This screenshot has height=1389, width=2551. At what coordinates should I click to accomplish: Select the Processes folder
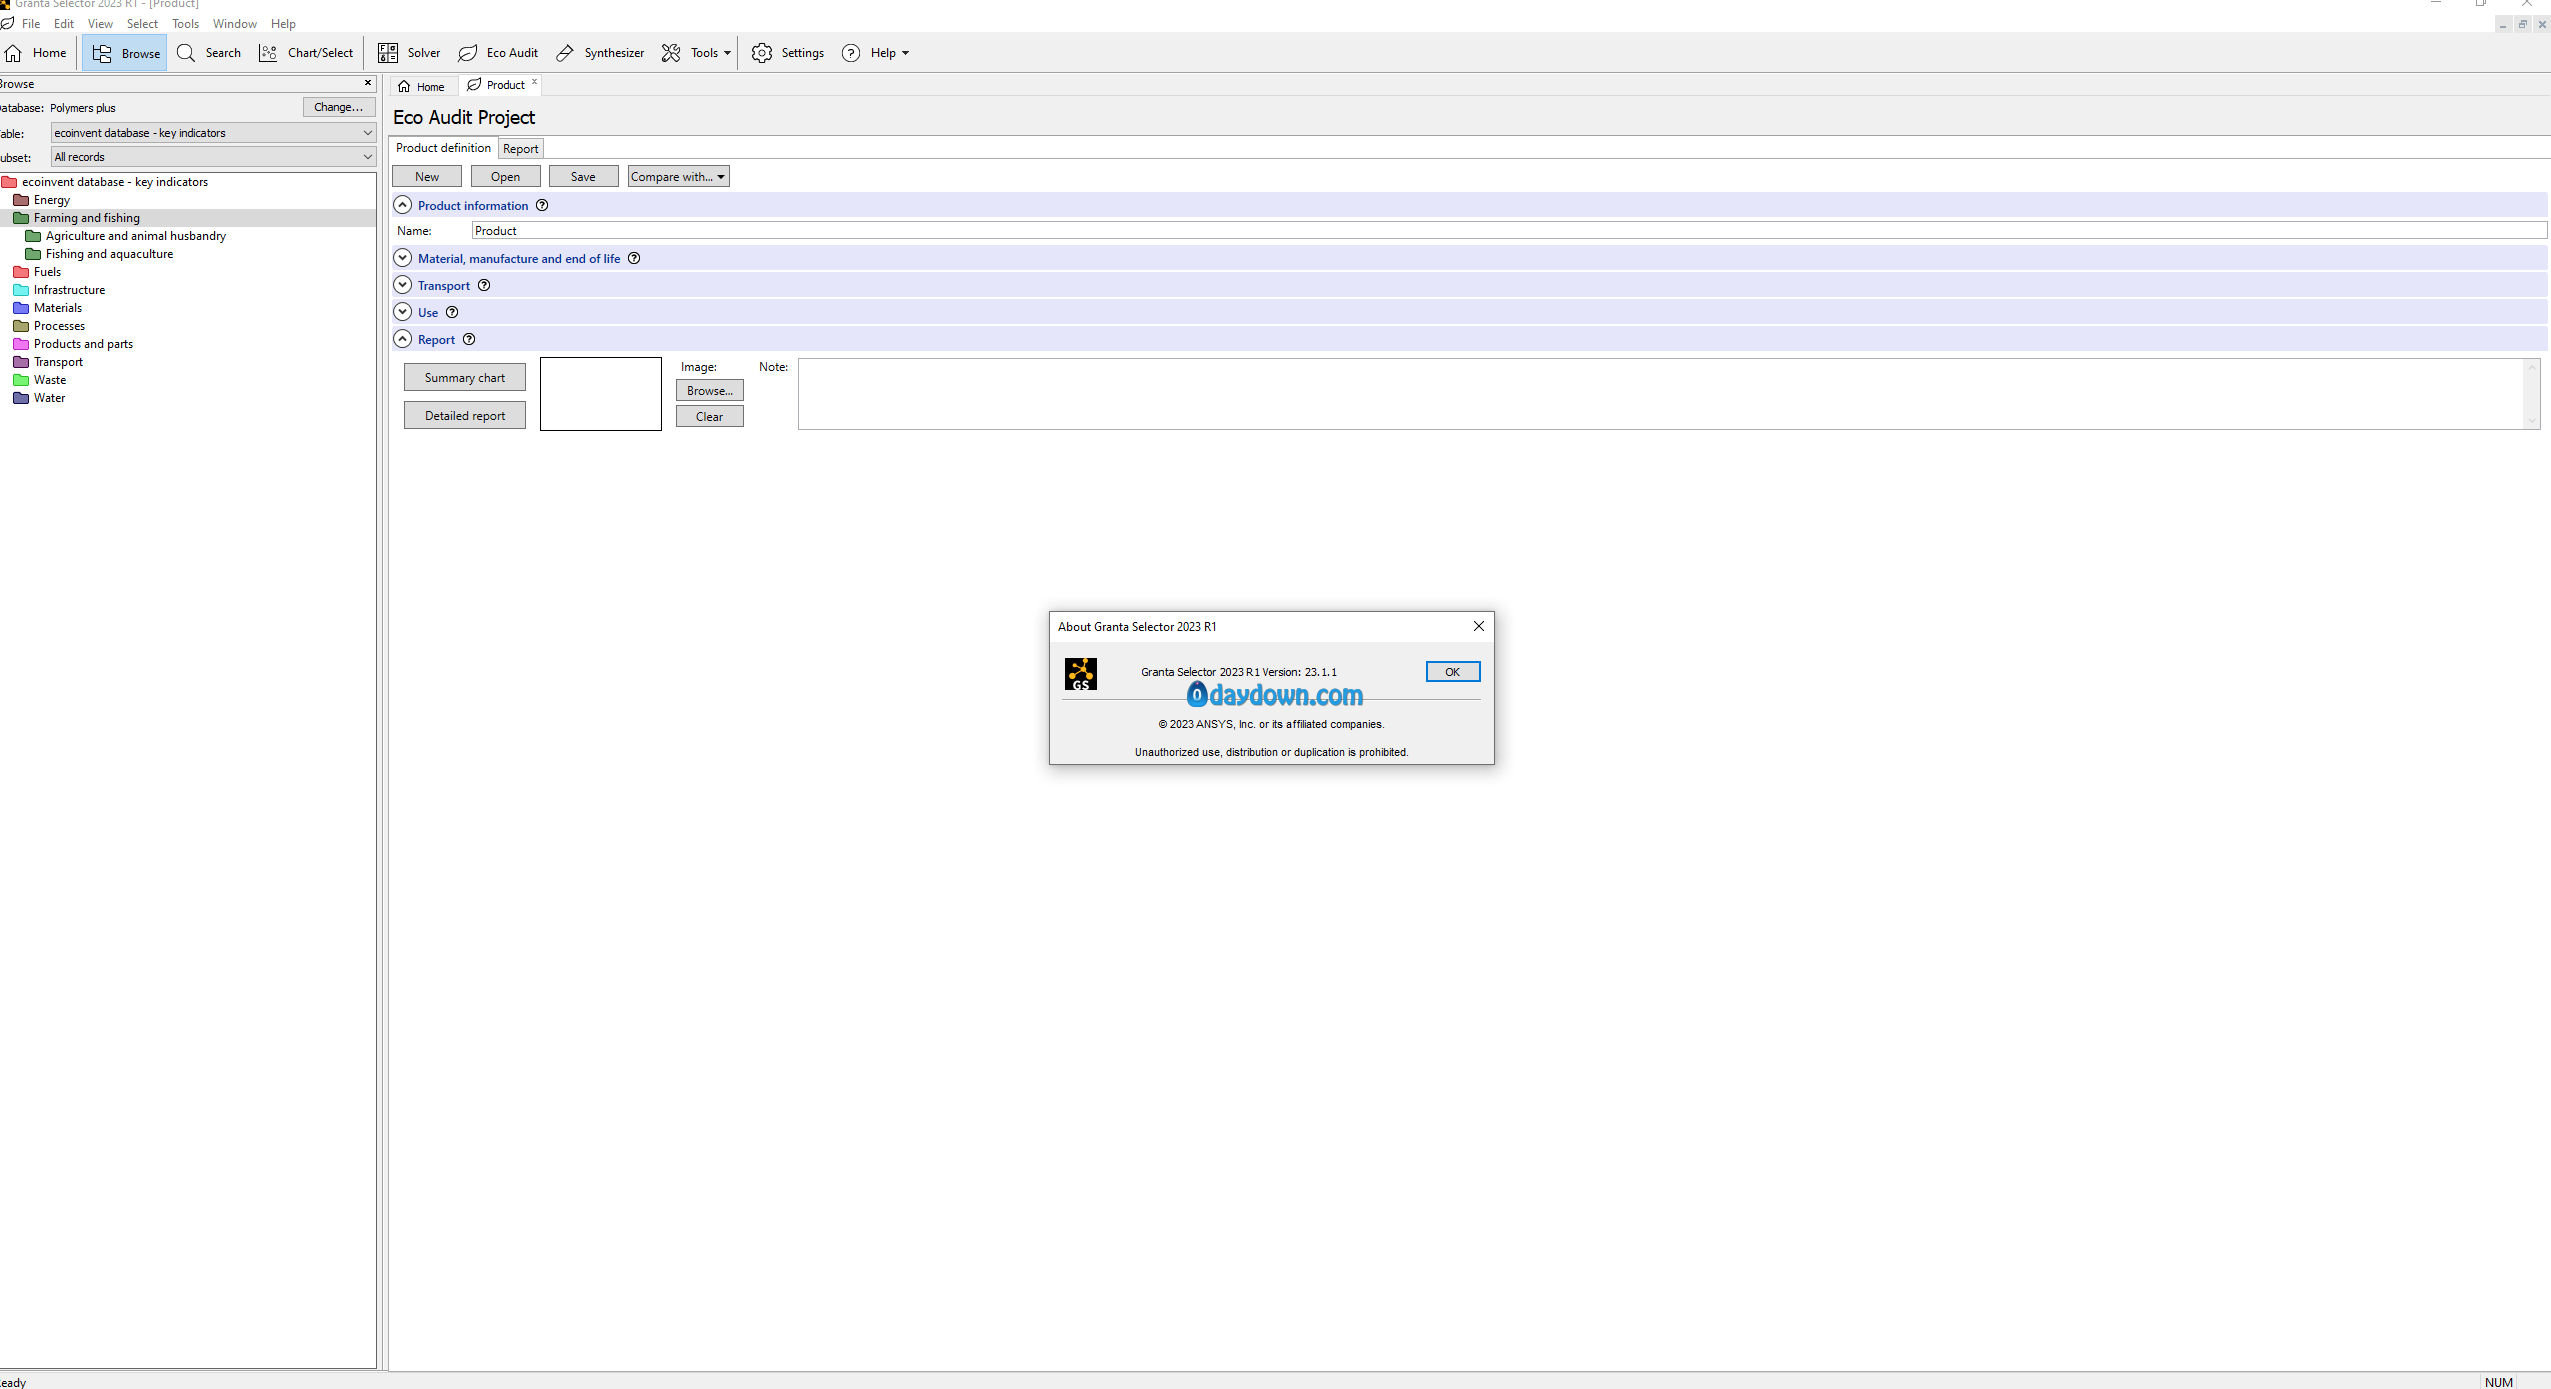point(49,326)
